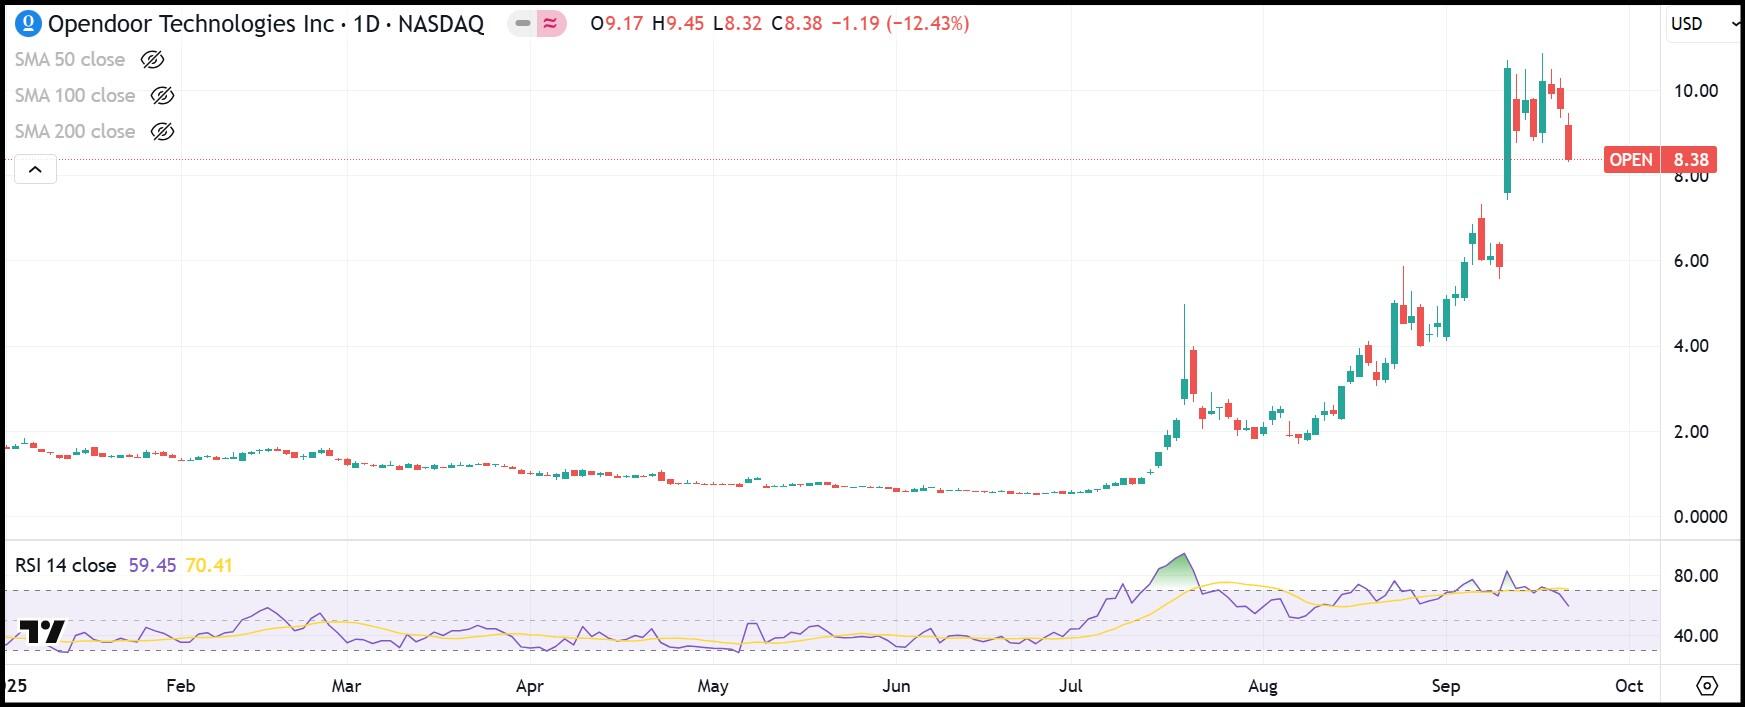The height and width of the screenshot is (707, 1745).
Task: Click the 40.00 RSI axis label
Action: (1696, 636)
